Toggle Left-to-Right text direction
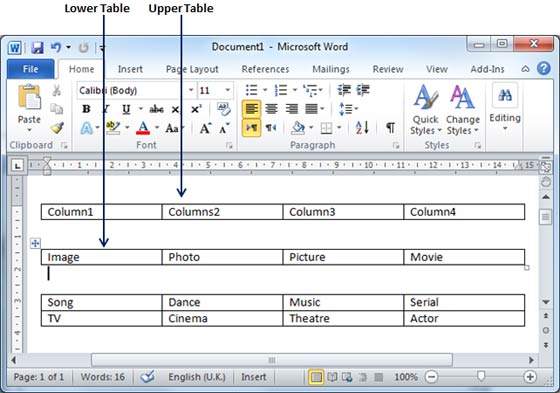Screen dimensions: 560x393 pyautogui.click(x=251, y=128)
